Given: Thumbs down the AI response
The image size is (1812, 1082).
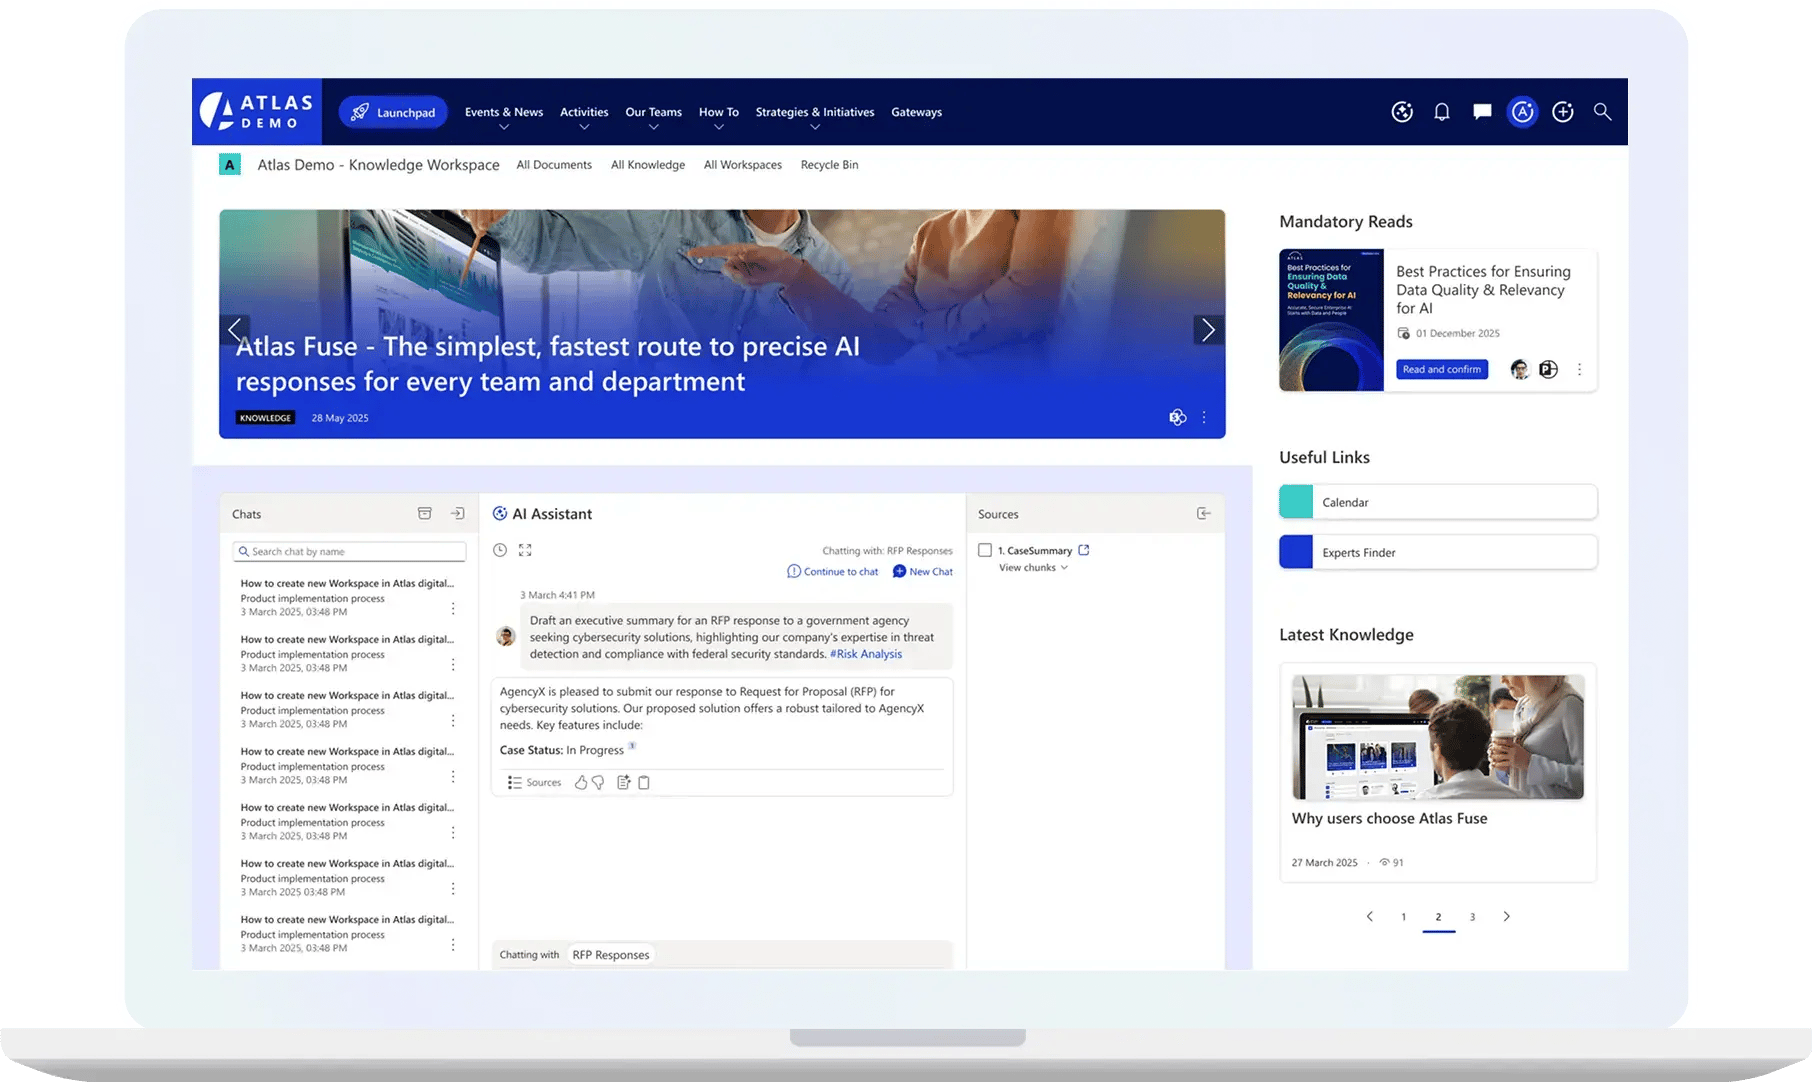Looking at the screenshot, I should click(x=598, y=782).
